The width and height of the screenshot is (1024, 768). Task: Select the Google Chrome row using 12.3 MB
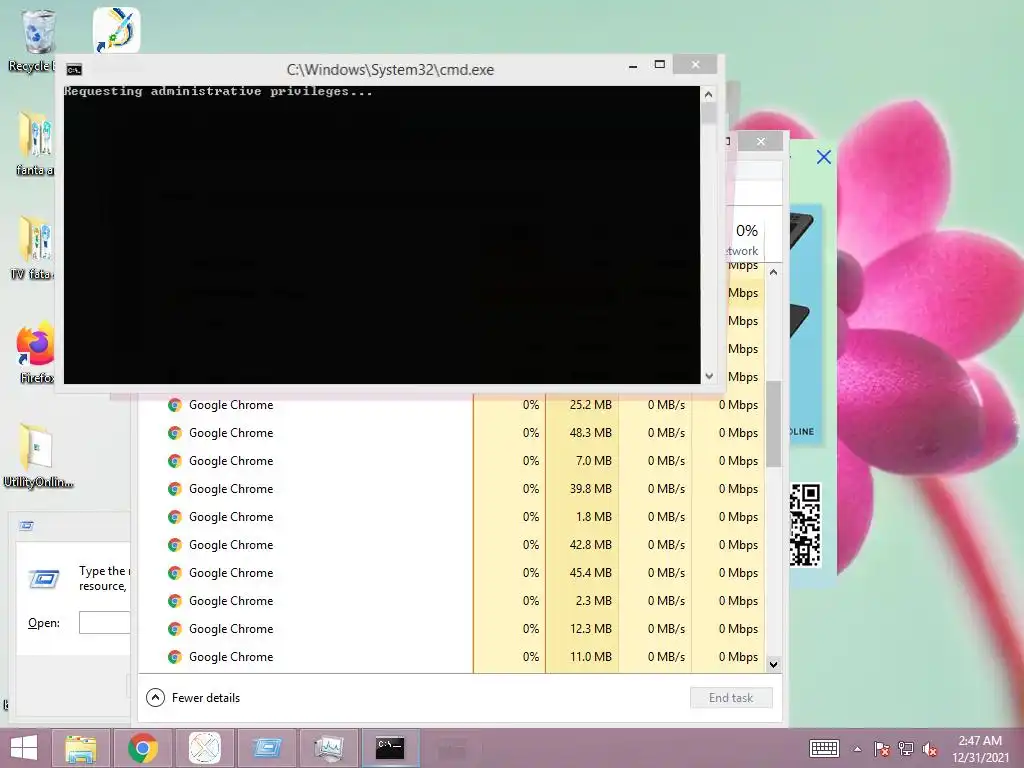pyautogui.click(x=451, y=629)
